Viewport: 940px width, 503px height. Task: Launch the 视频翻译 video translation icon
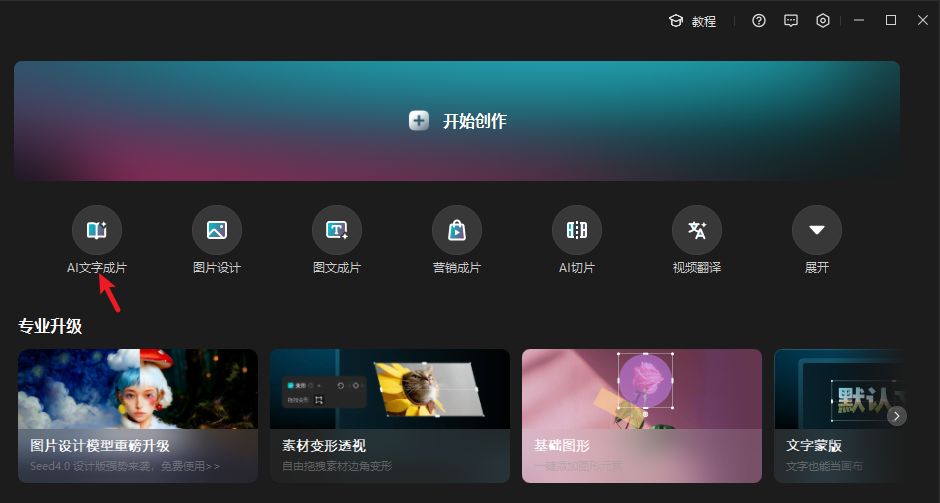click(697, 231)
